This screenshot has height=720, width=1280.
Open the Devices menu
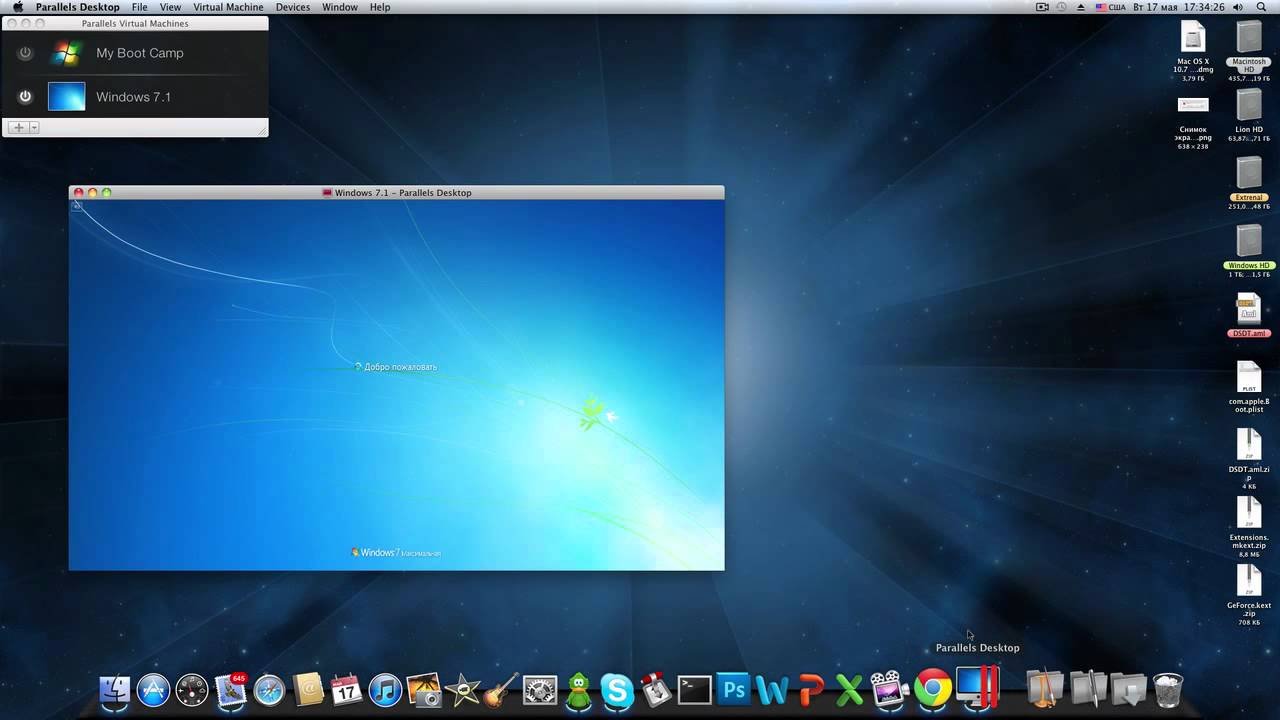(x=293, y=7)
